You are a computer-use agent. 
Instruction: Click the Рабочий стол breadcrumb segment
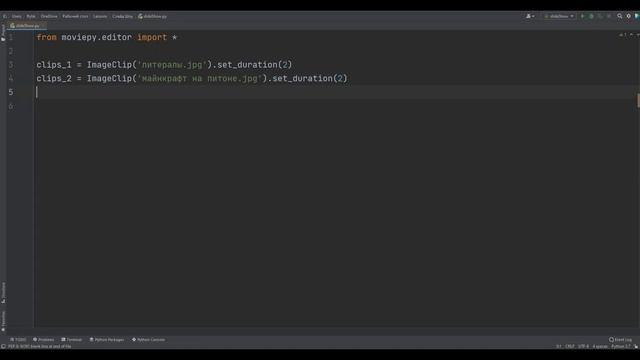(75, 16)
